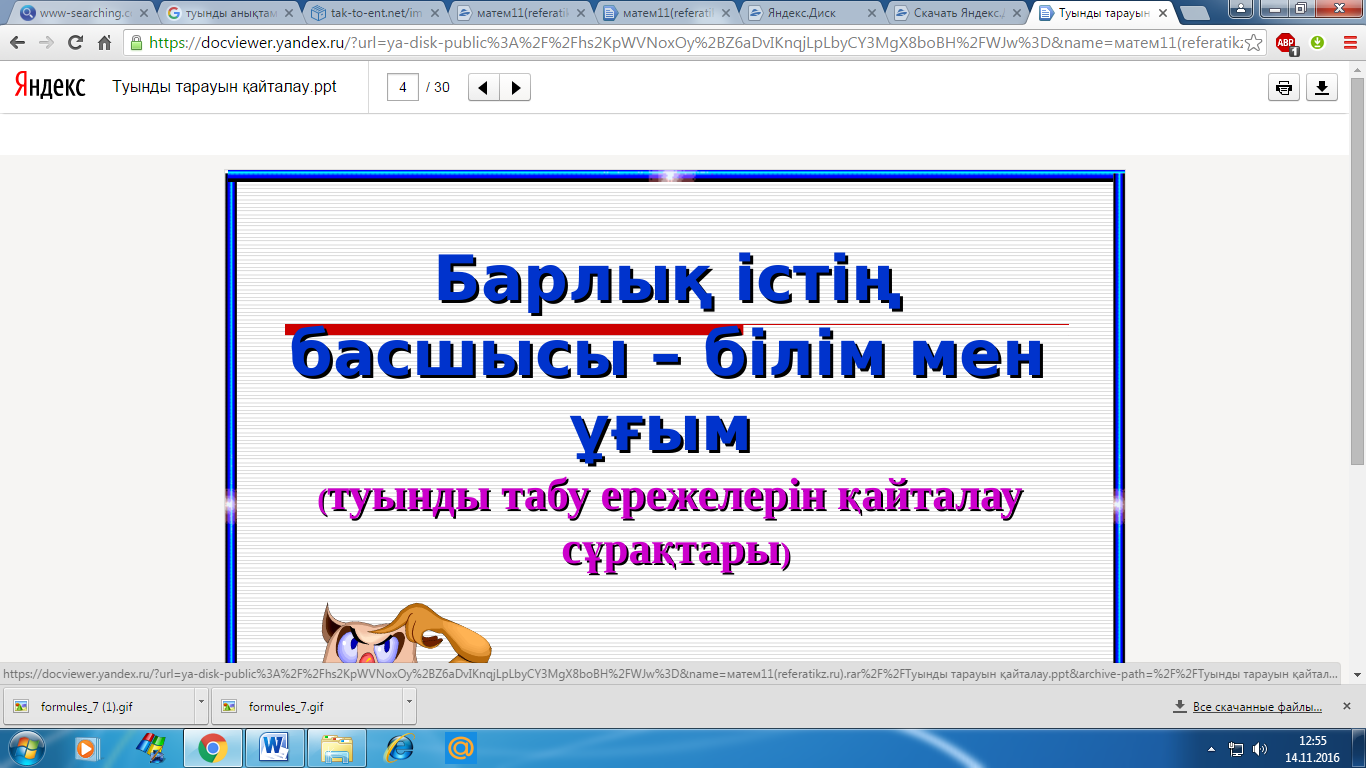Bookmark this page with the star icon
This screenshot has width=1366, height=768.
point(1253,43)
